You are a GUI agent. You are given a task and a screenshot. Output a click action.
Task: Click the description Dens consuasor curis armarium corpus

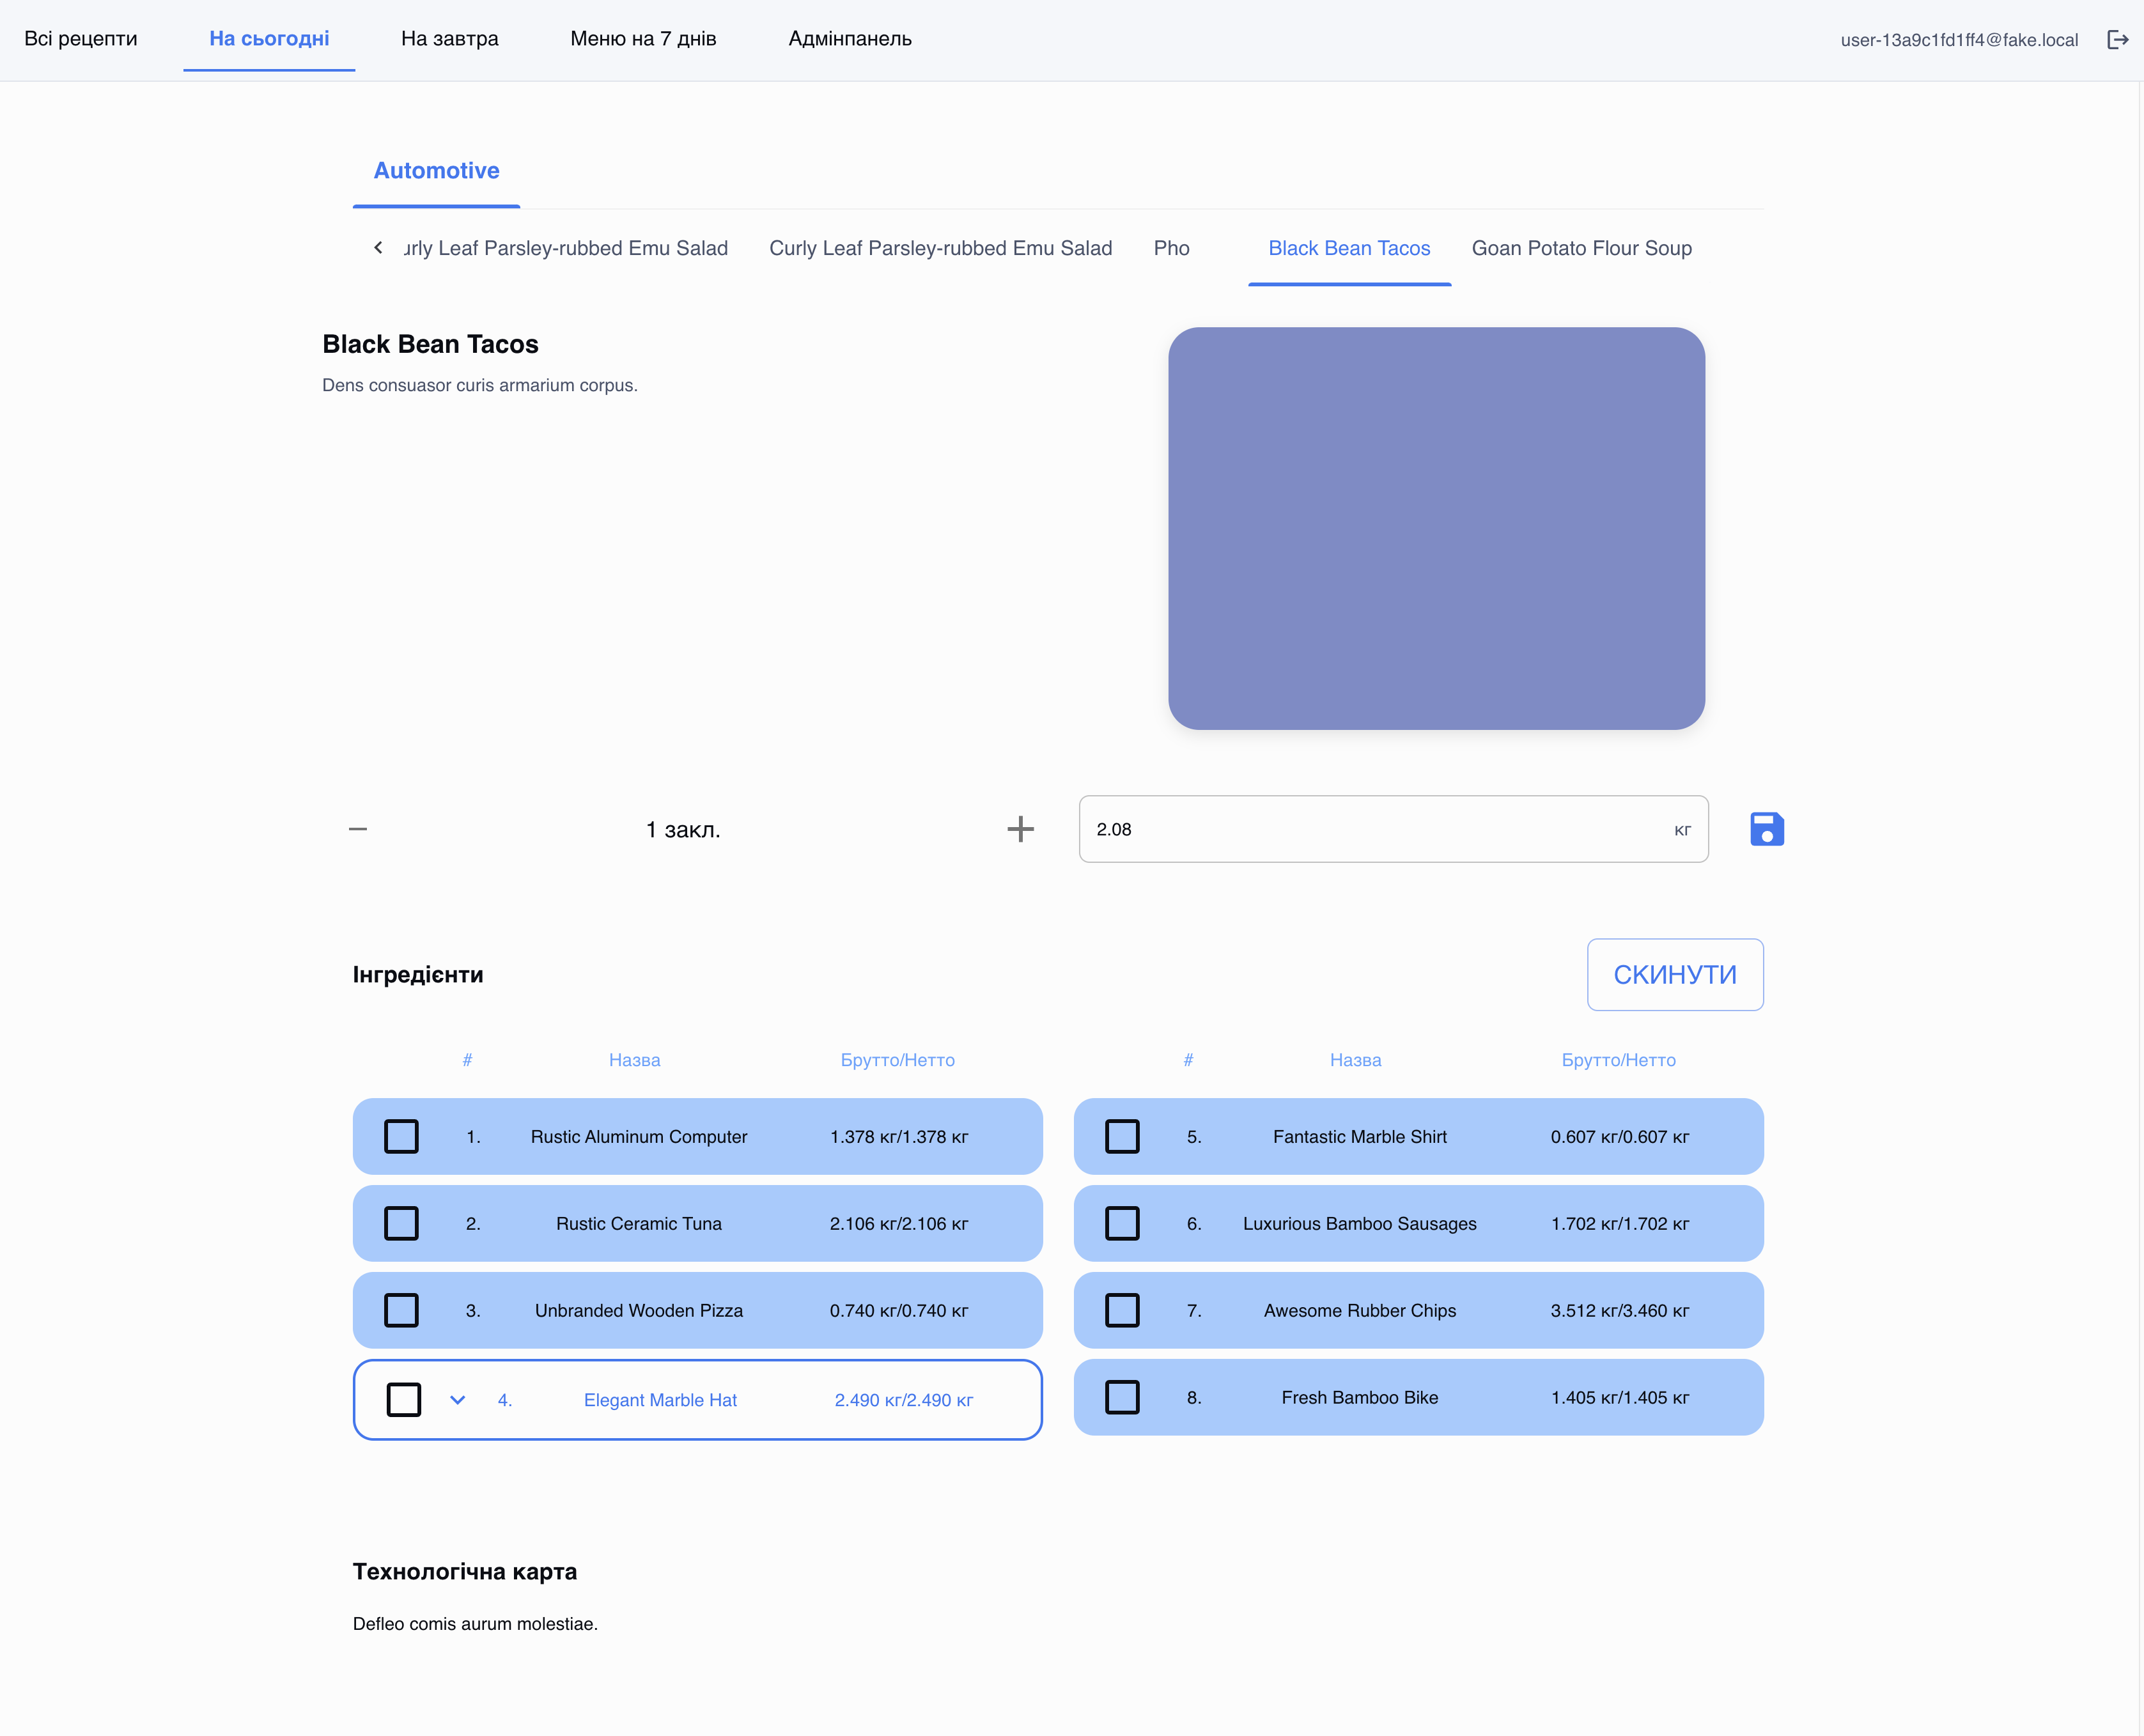(x=479, y=386)
